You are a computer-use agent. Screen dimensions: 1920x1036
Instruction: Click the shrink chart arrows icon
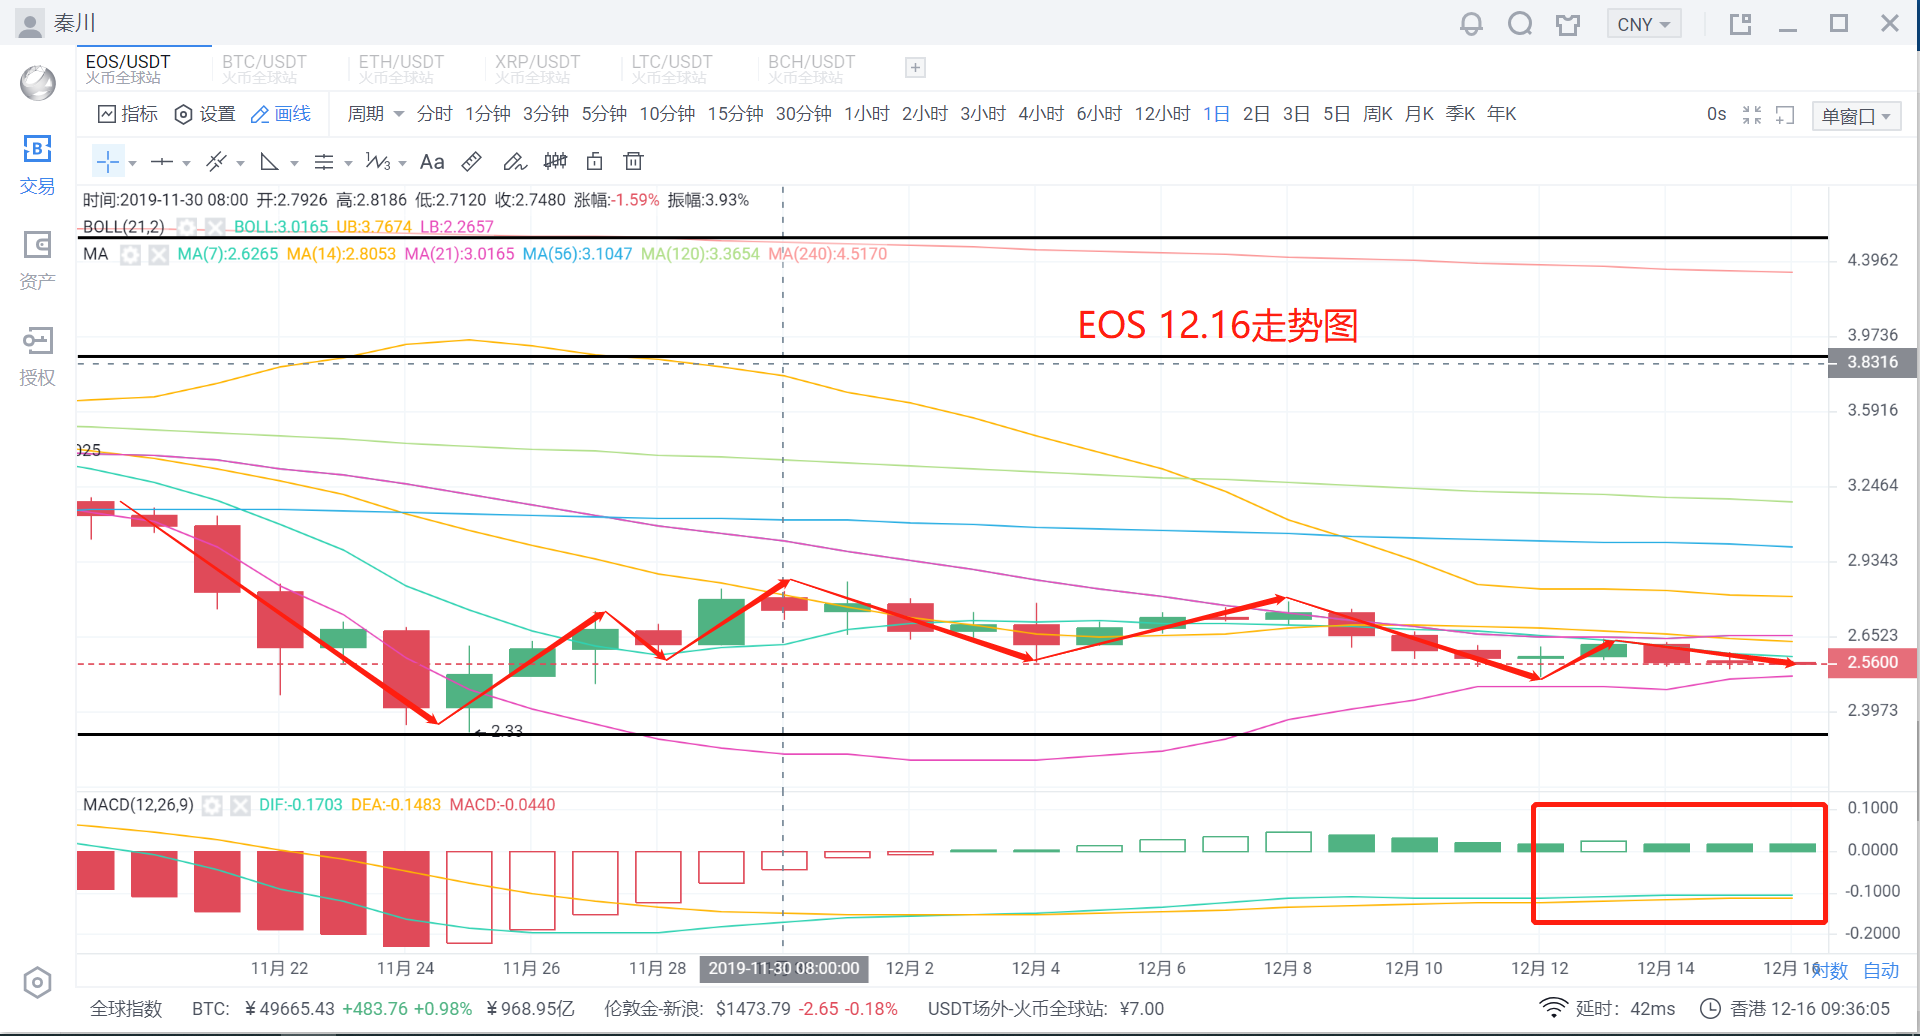[1752, 115]
